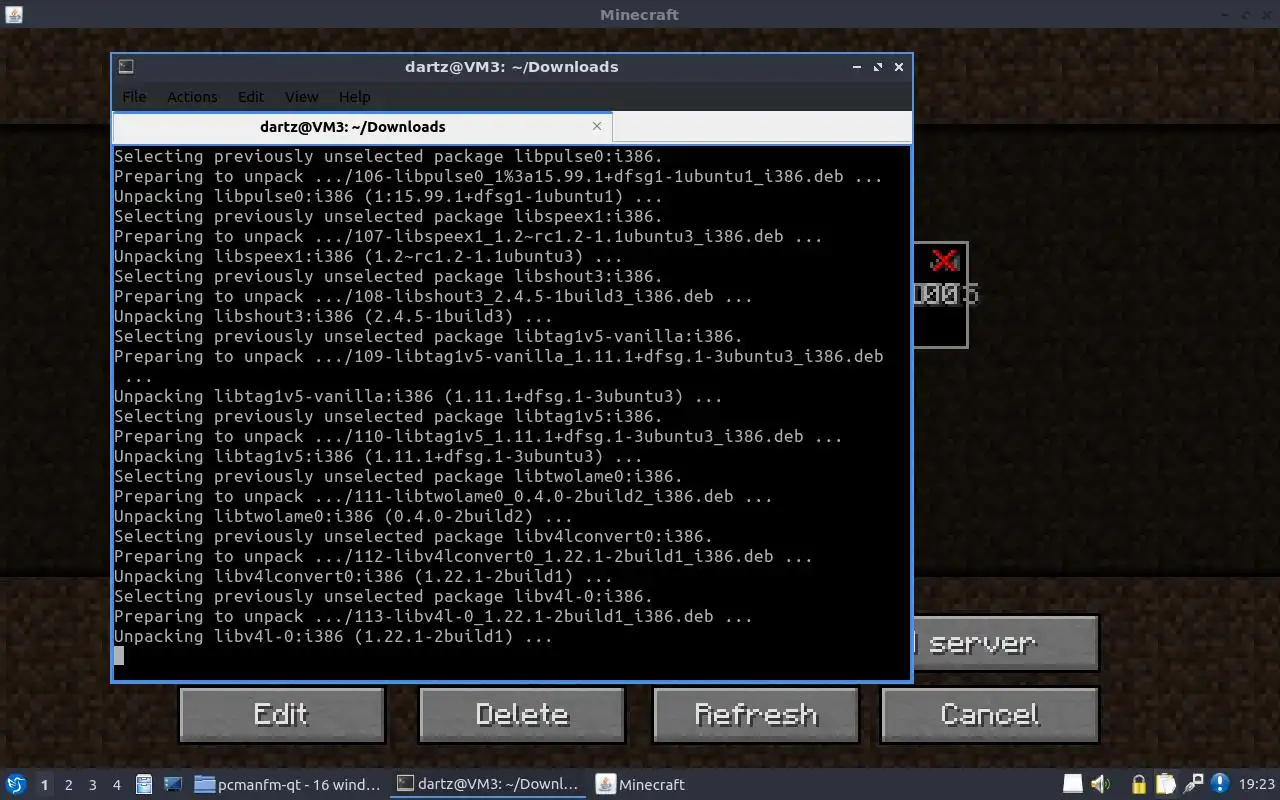Viewport: 1280px width, 800px height.
Task: Switch to virtual desktop 2
Action: tap(69, 785)
